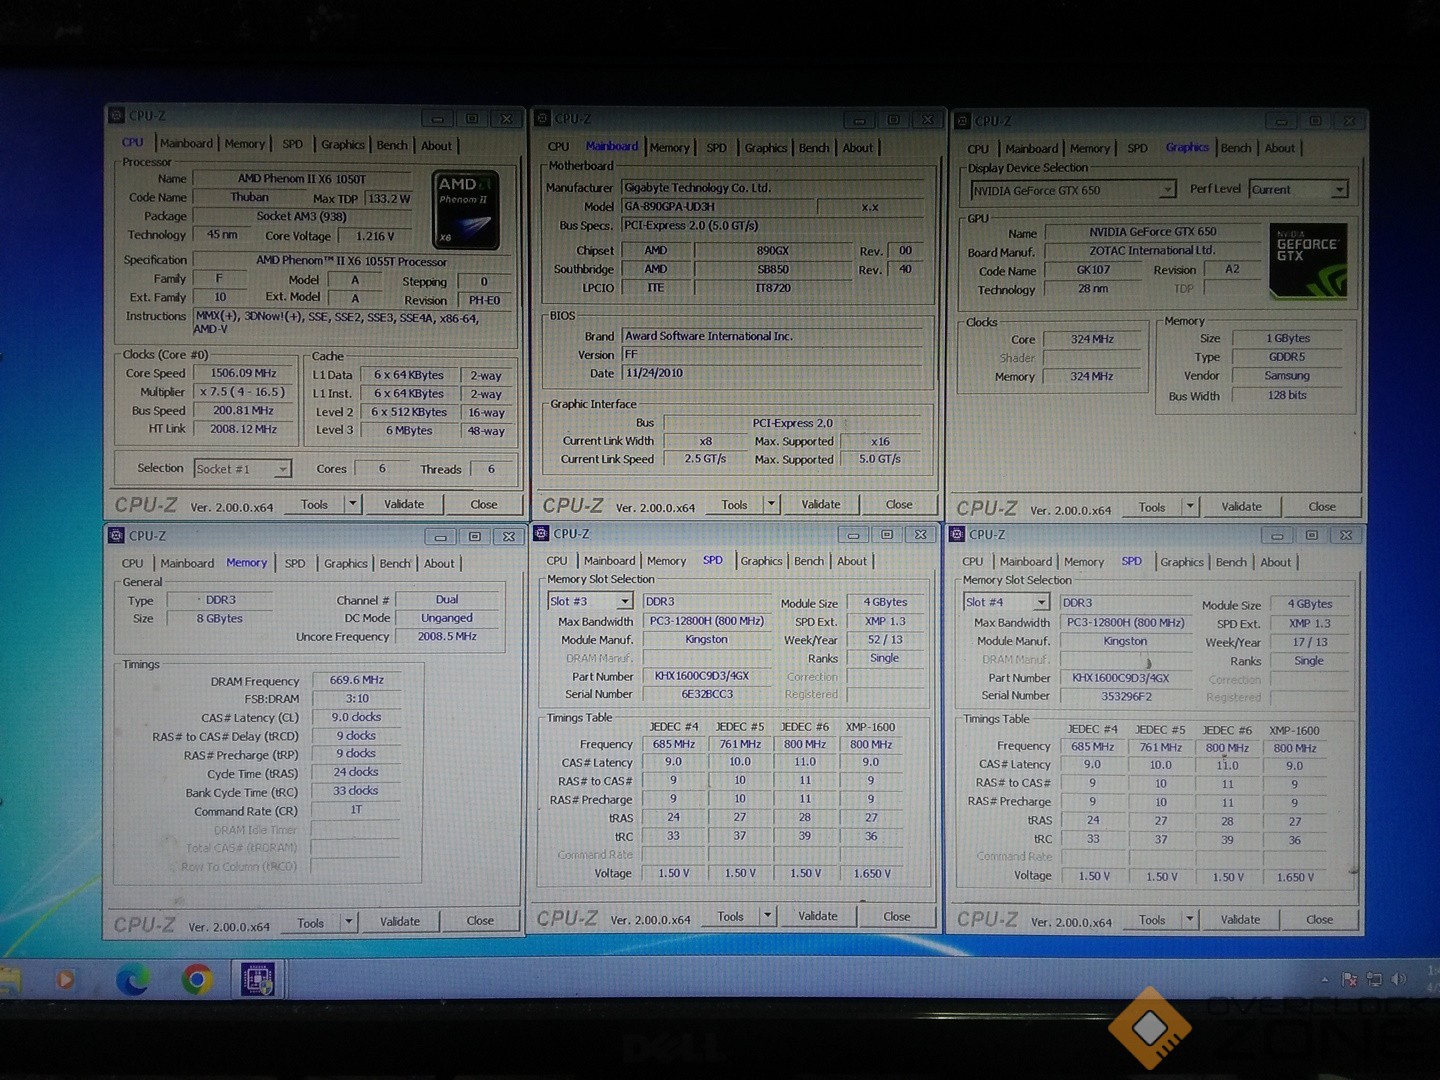This screenshot has width=1440, height=1080.
Task: Expand Tools arrow in Slot #4 SPD window
Action: [1189, 919]
